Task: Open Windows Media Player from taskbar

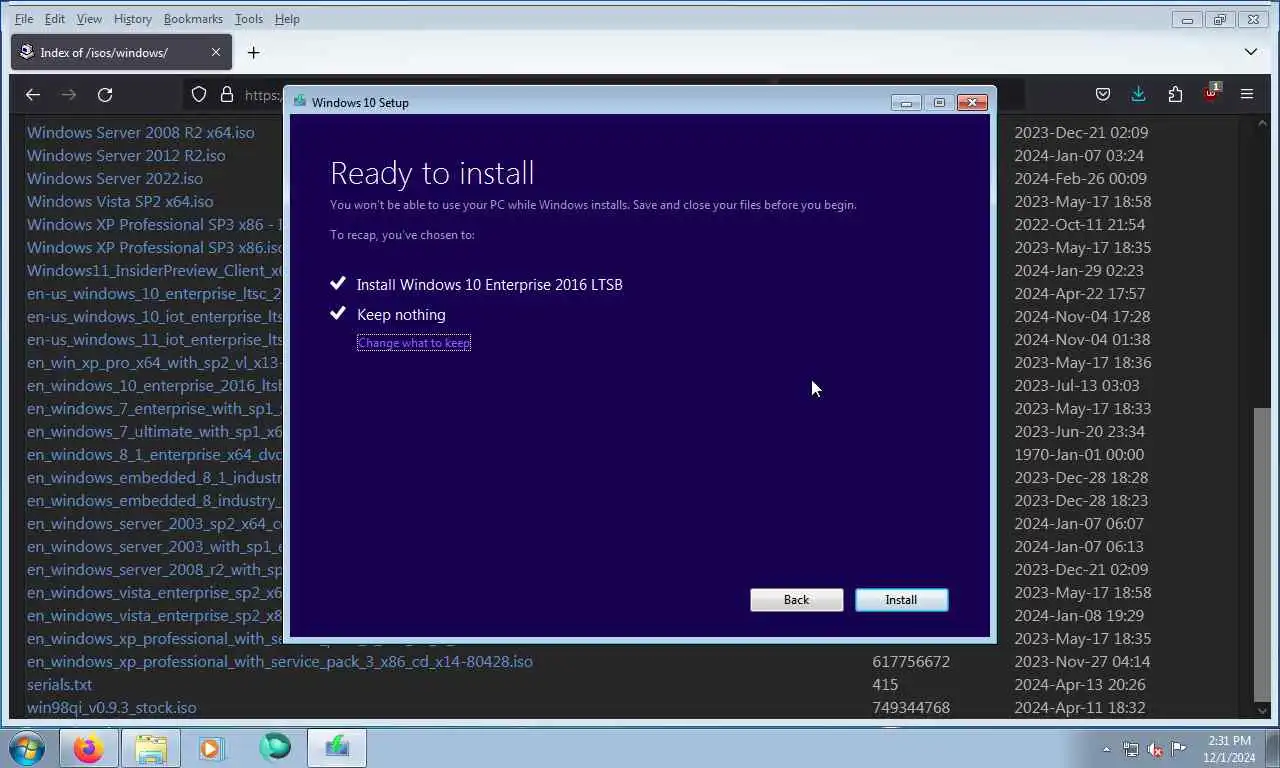Action: click(x=212, y=748)
